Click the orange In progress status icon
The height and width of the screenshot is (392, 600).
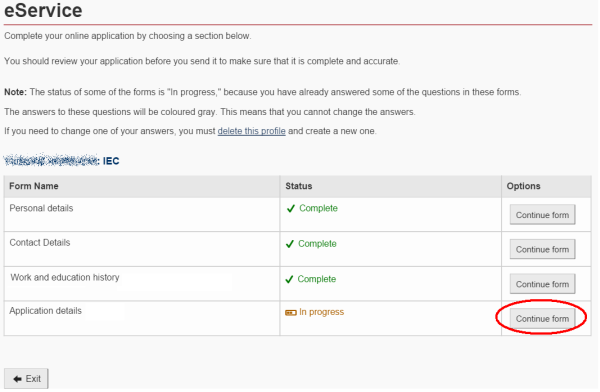point(291,313)
